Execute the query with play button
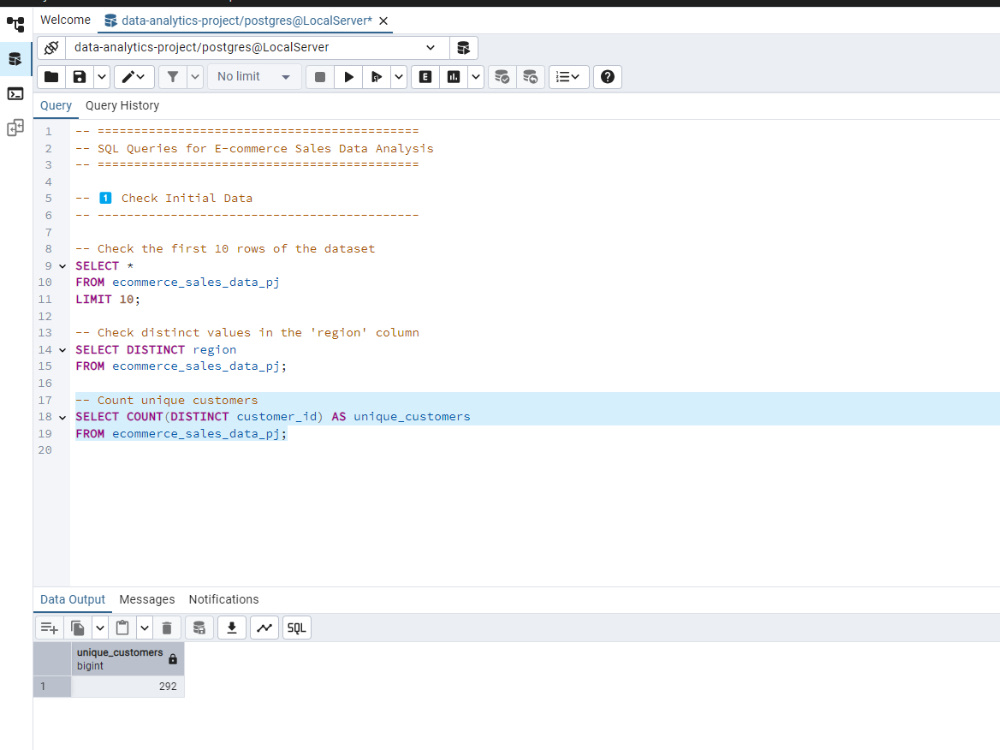 (x=348, y=77)
